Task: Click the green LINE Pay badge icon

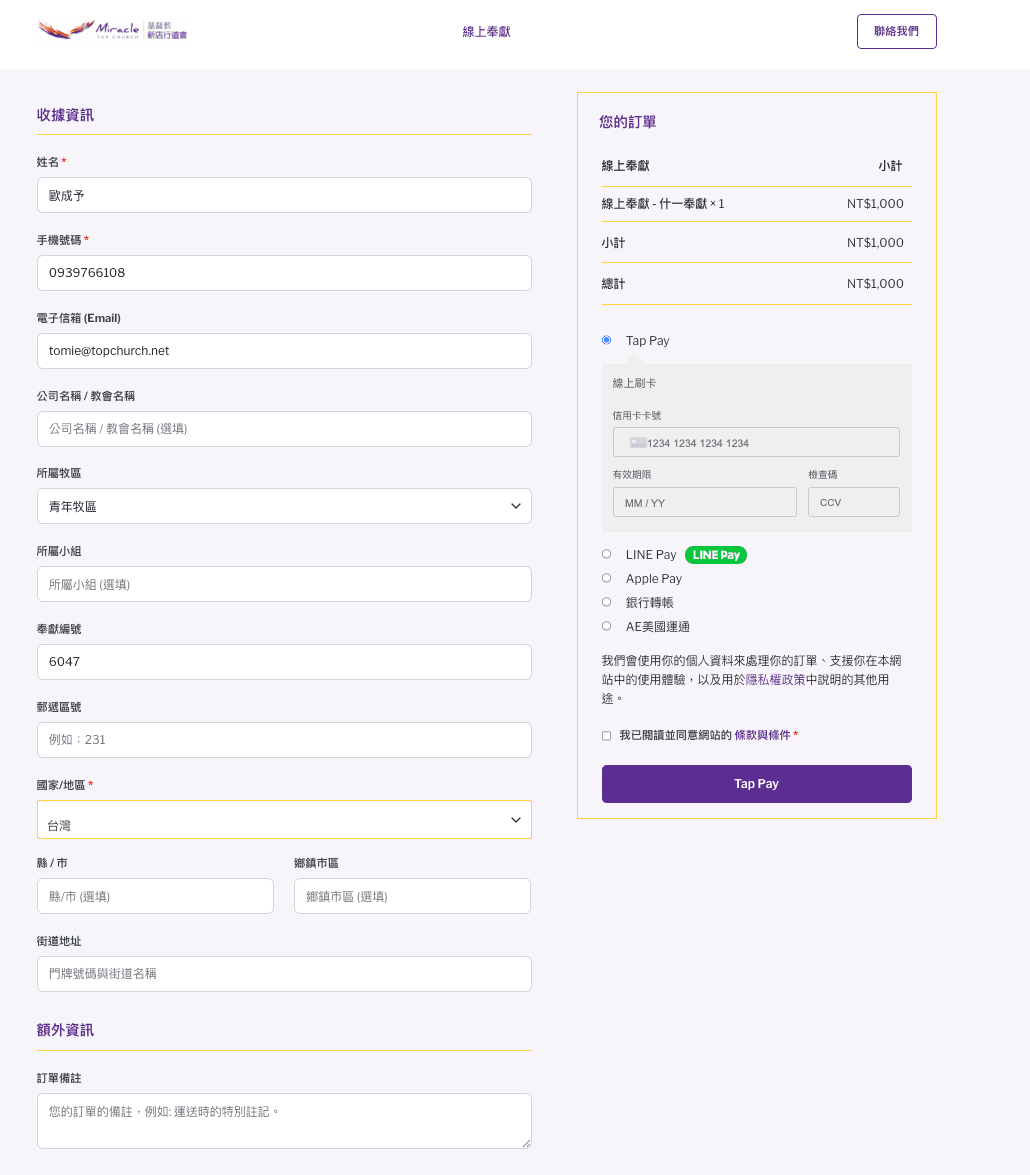Action: click(716, 555)
